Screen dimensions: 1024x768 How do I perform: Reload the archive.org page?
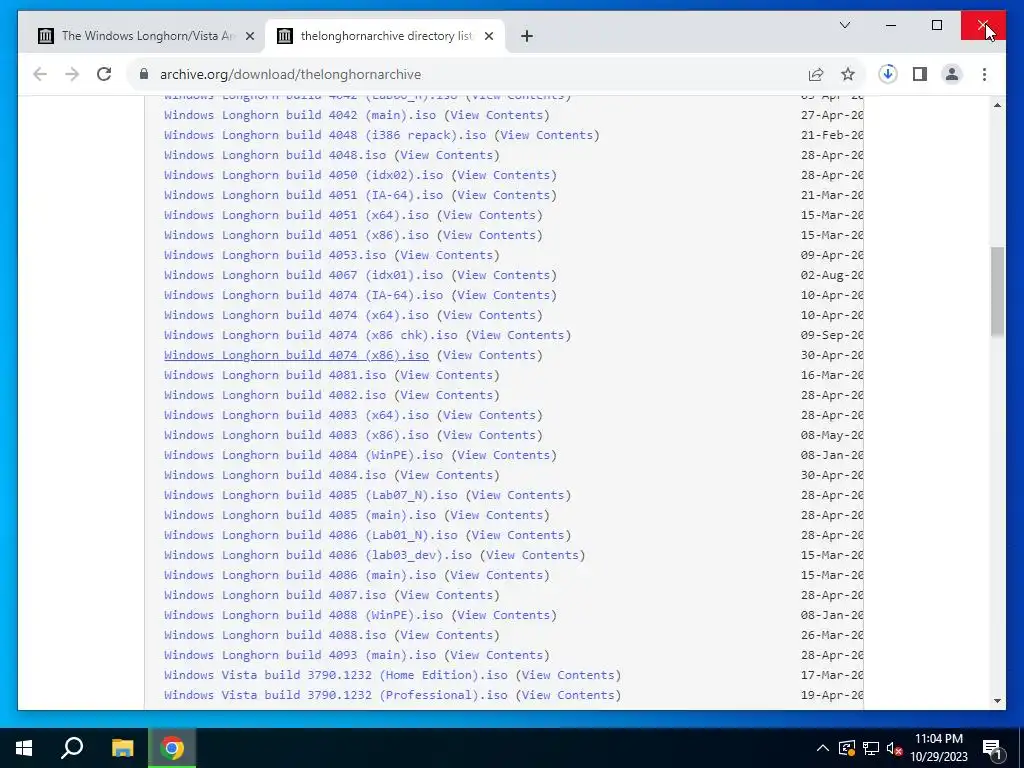pyautogui.click(x=104, y=74)
